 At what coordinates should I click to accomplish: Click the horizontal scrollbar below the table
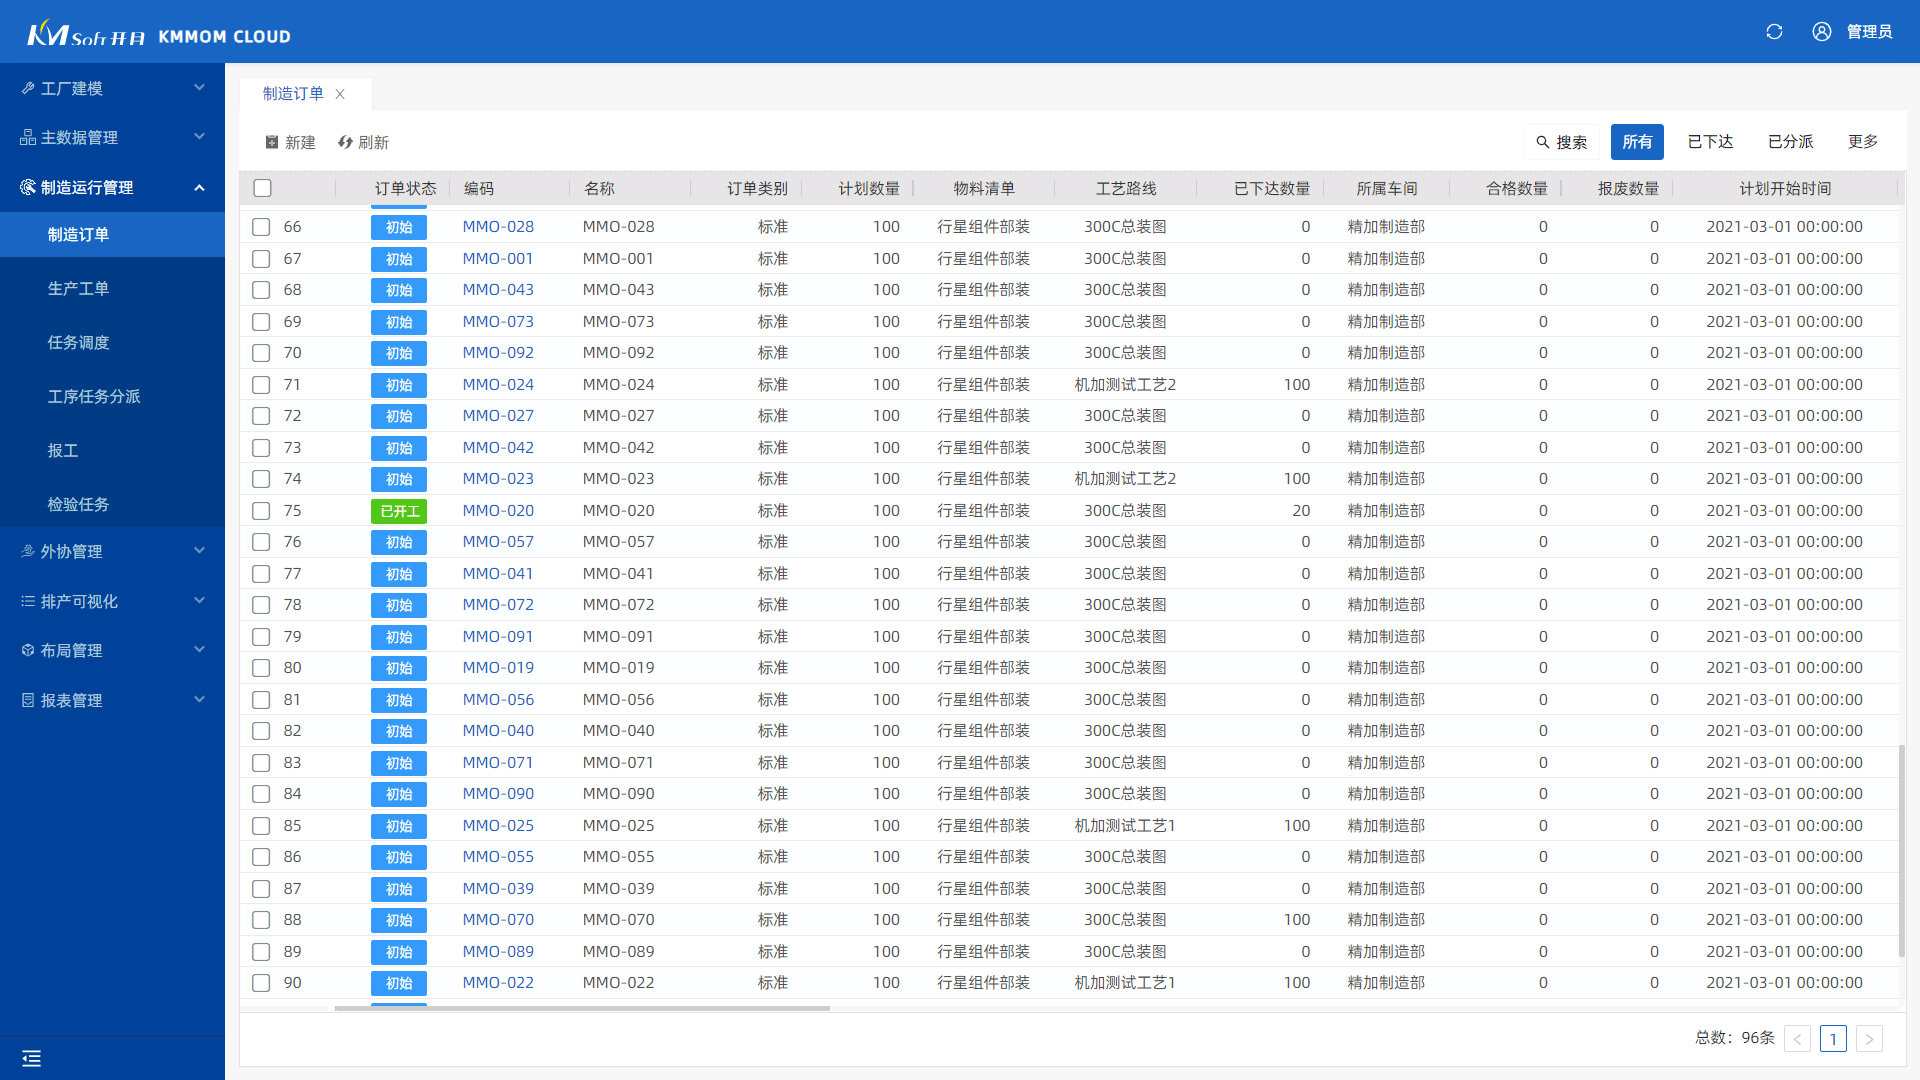click(582, 1008)
